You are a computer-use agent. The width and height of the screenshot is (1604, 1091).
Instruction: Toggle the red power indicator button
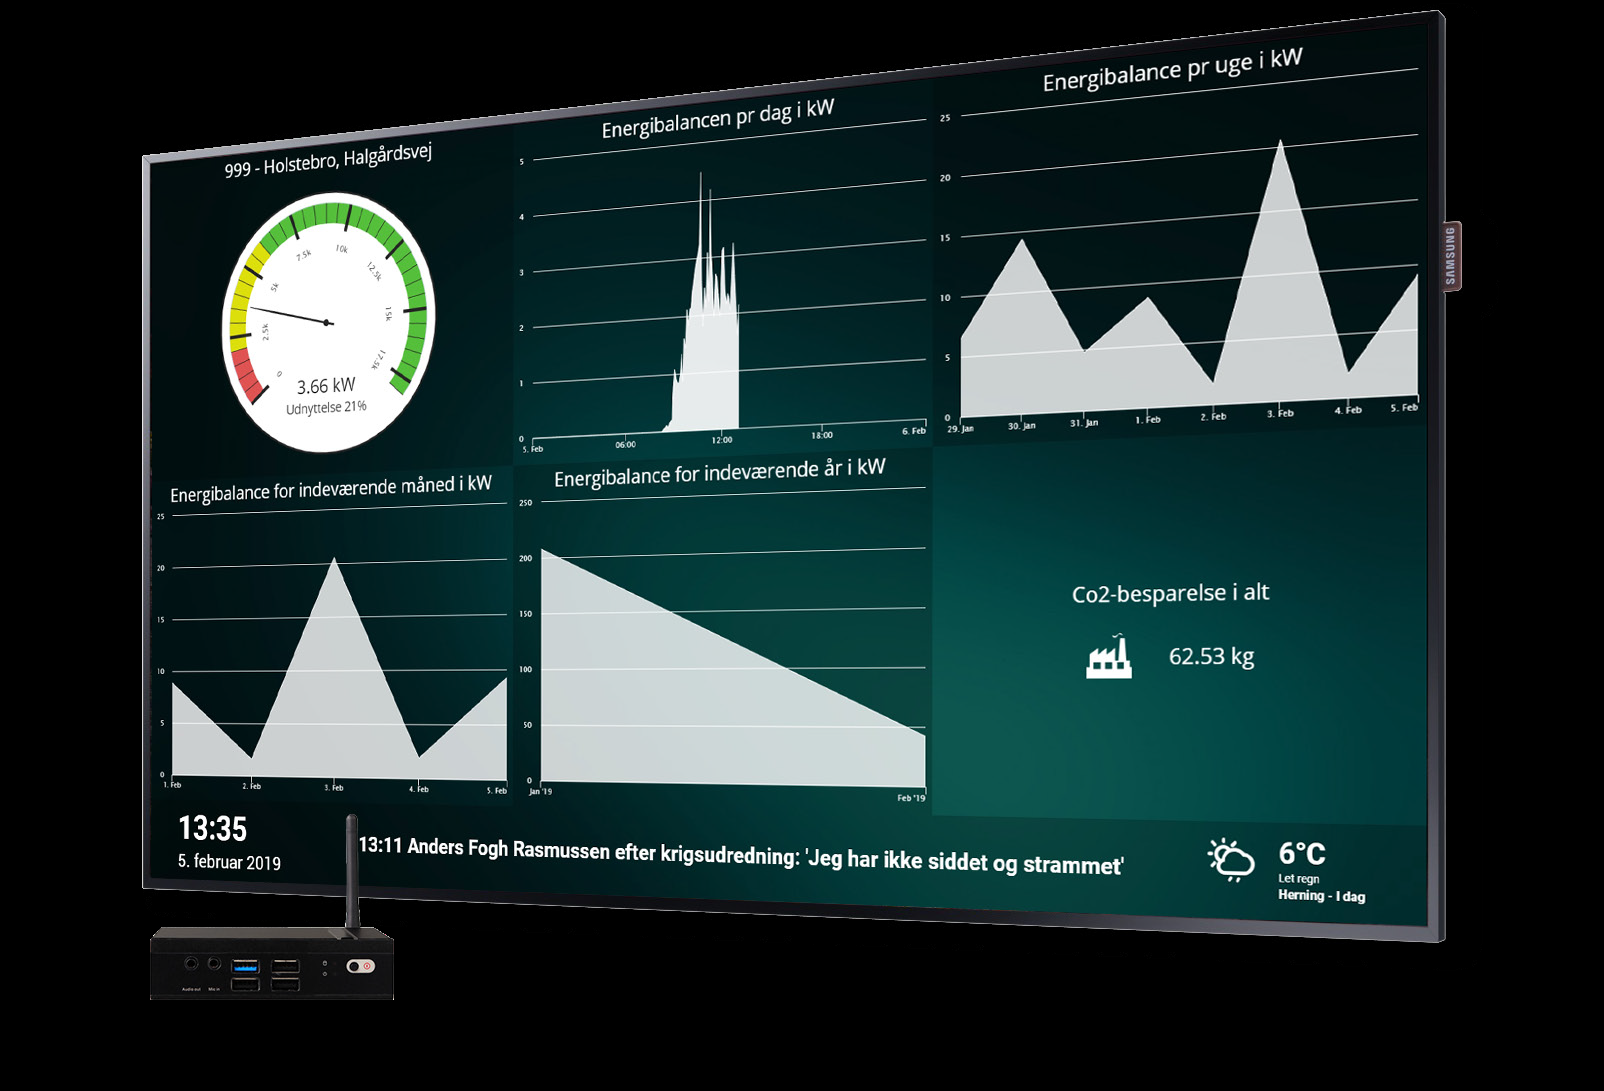coord(367,965)
